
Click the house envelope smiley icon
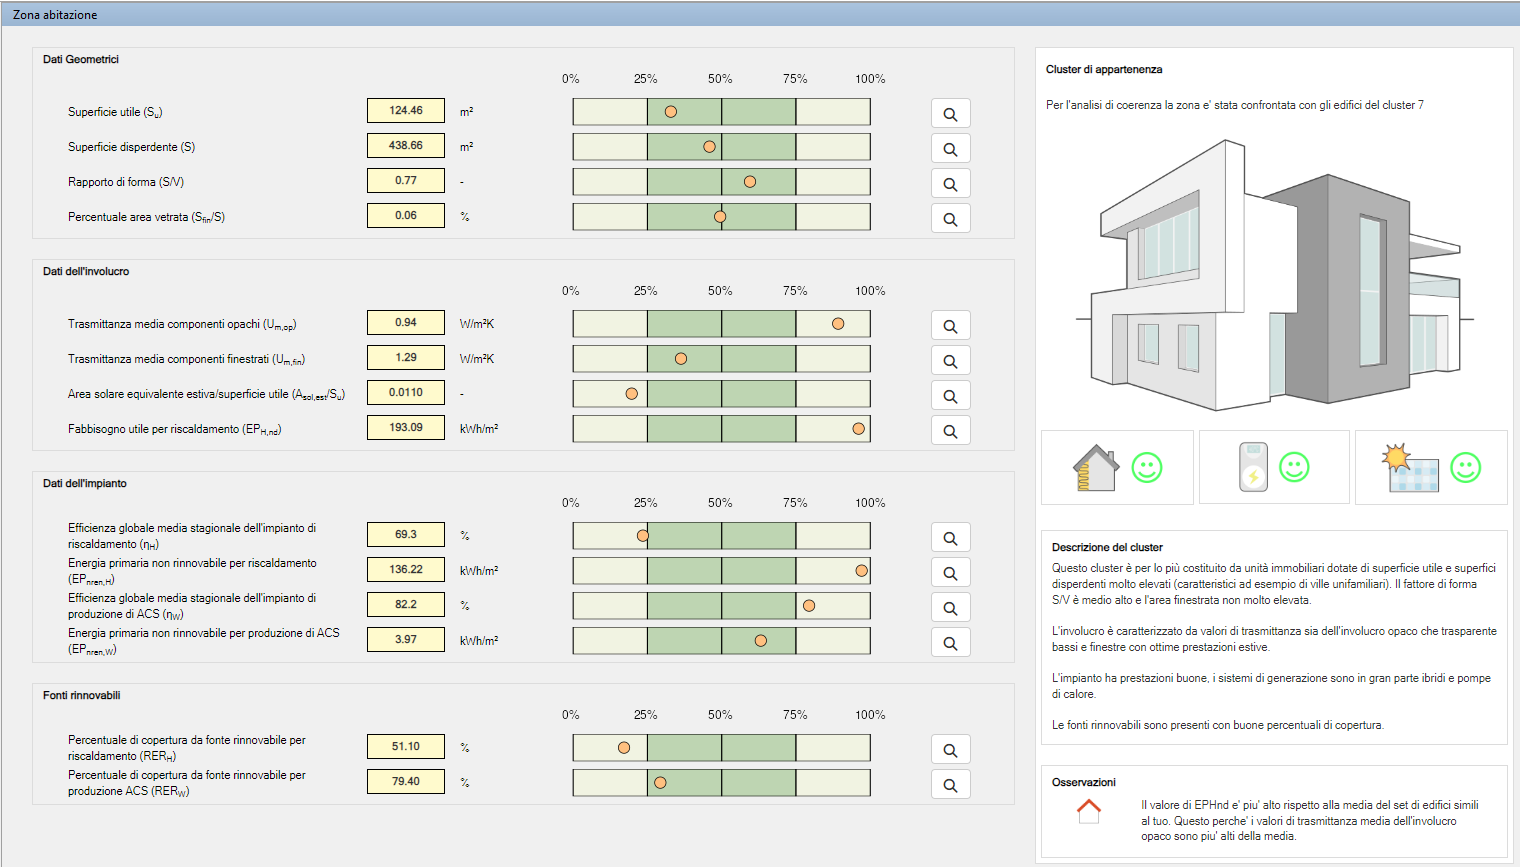click(x=1116, y=467)
